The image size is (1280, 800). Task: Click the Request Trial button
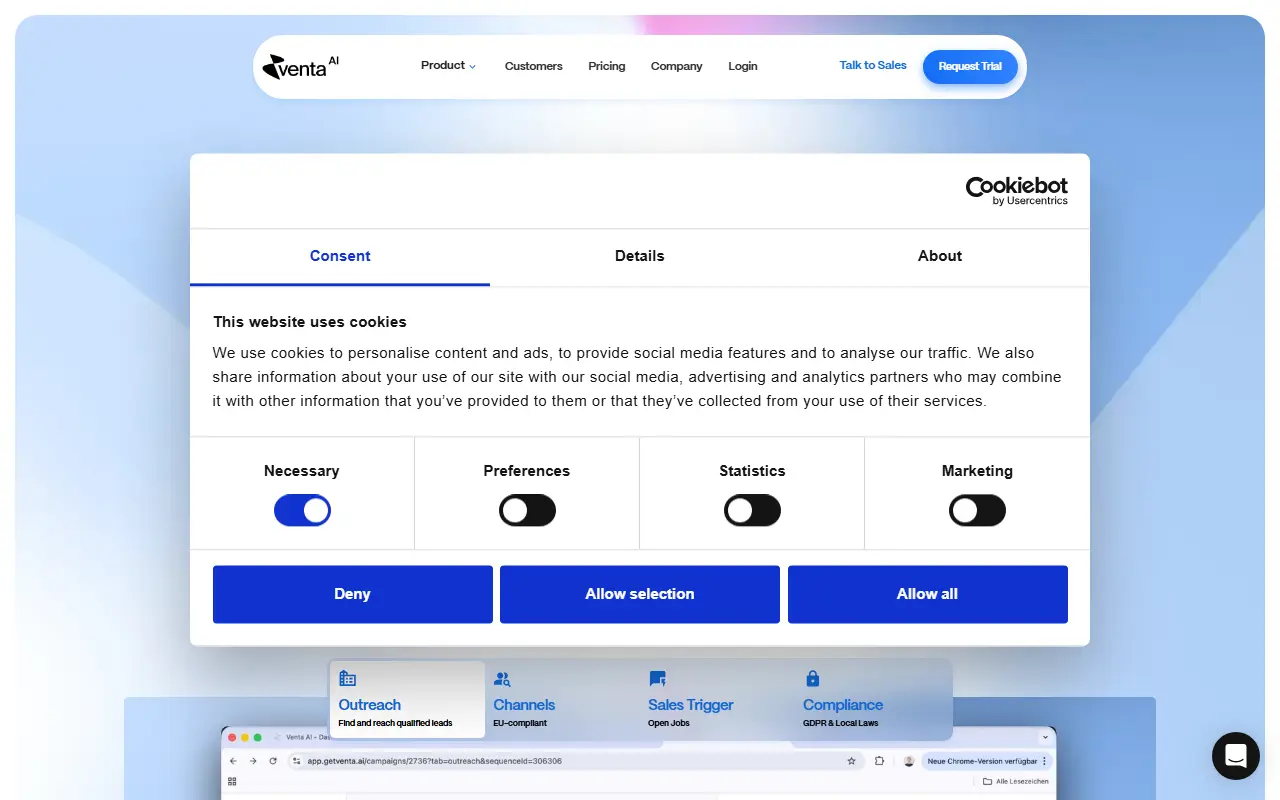(970, 67)
